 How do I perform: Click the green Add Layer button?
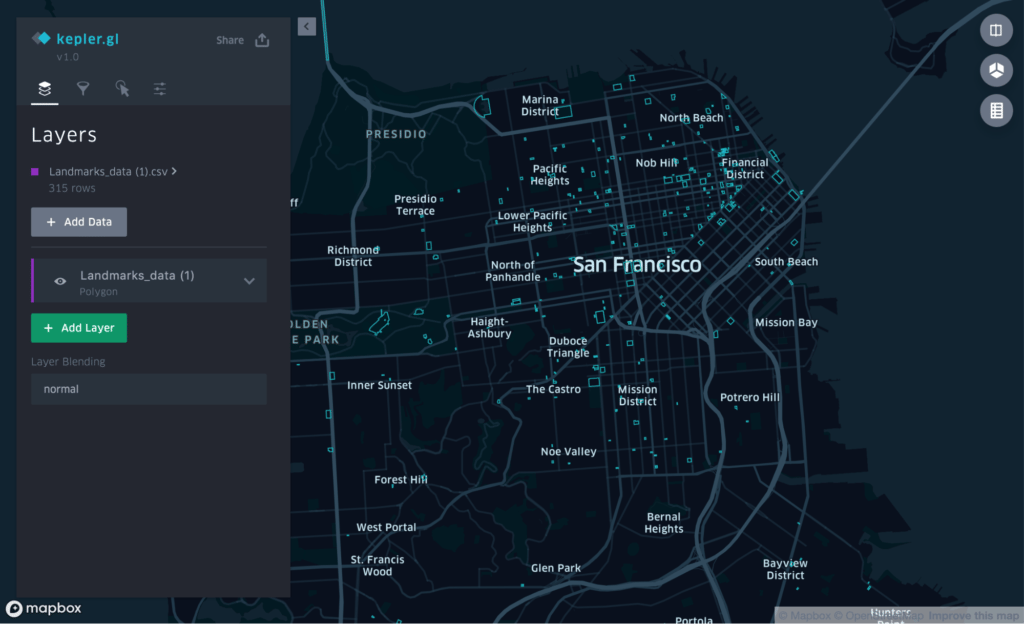click(79, 328)
